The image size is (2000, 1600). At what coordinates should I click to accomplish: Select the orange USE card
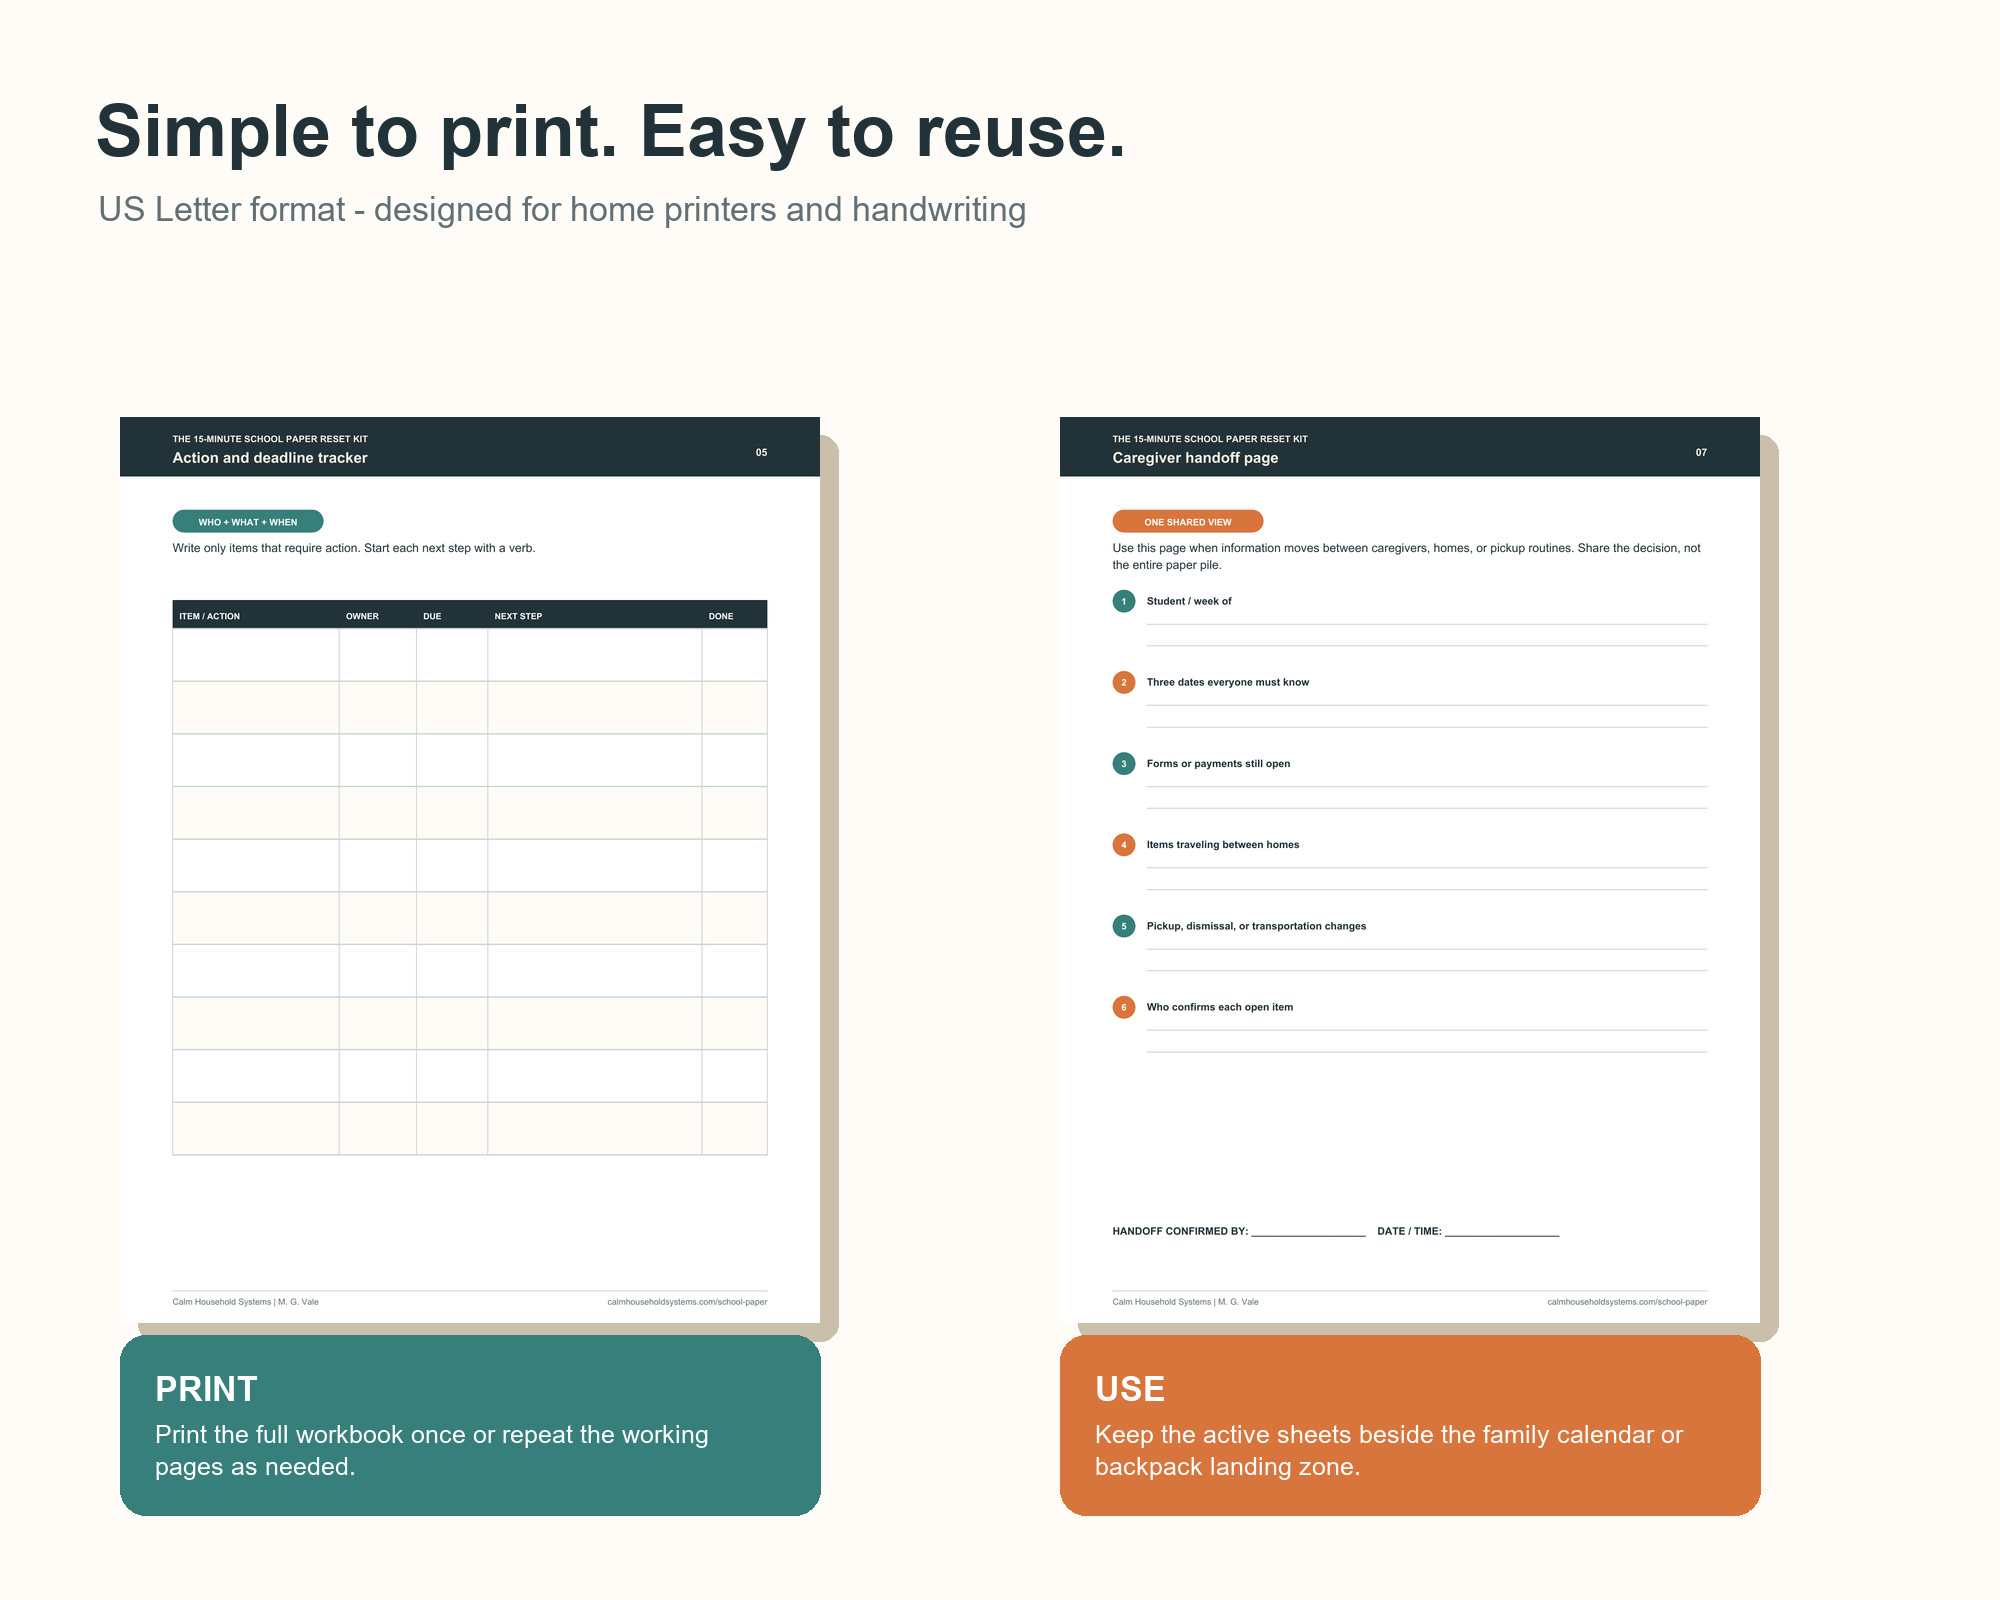click(1410, 1425)
